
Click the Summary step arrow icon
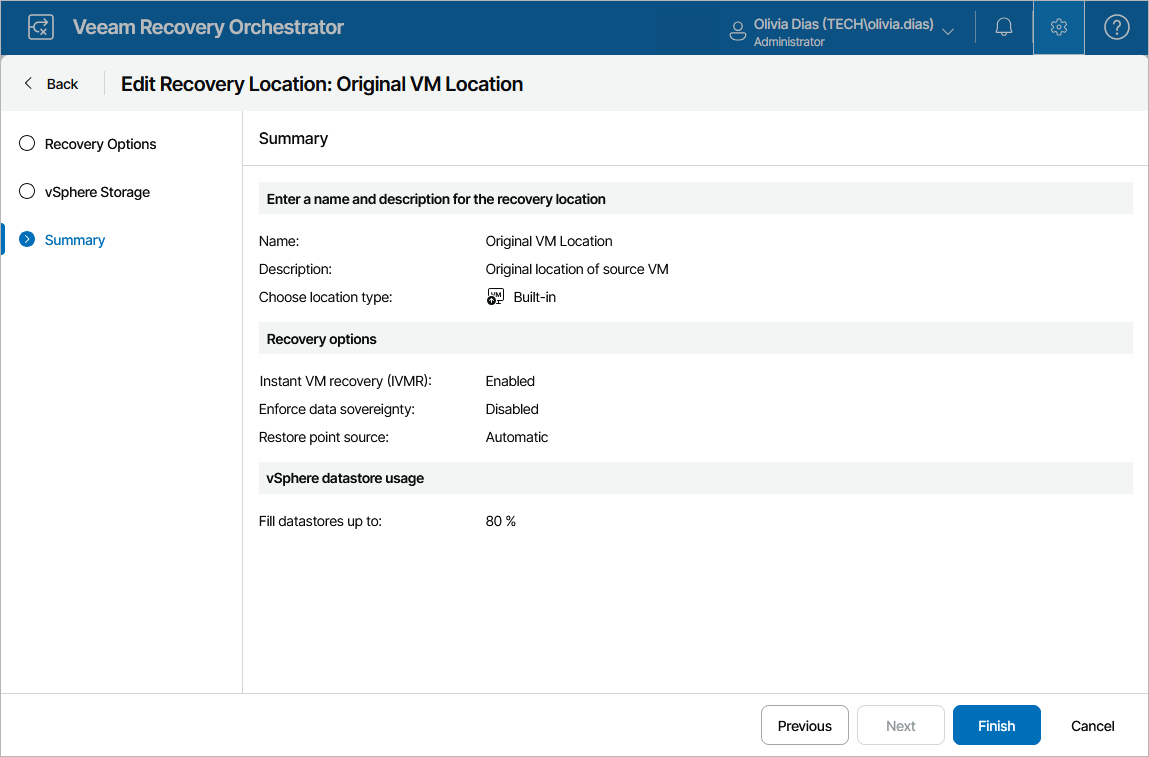[x=27, y=240]
